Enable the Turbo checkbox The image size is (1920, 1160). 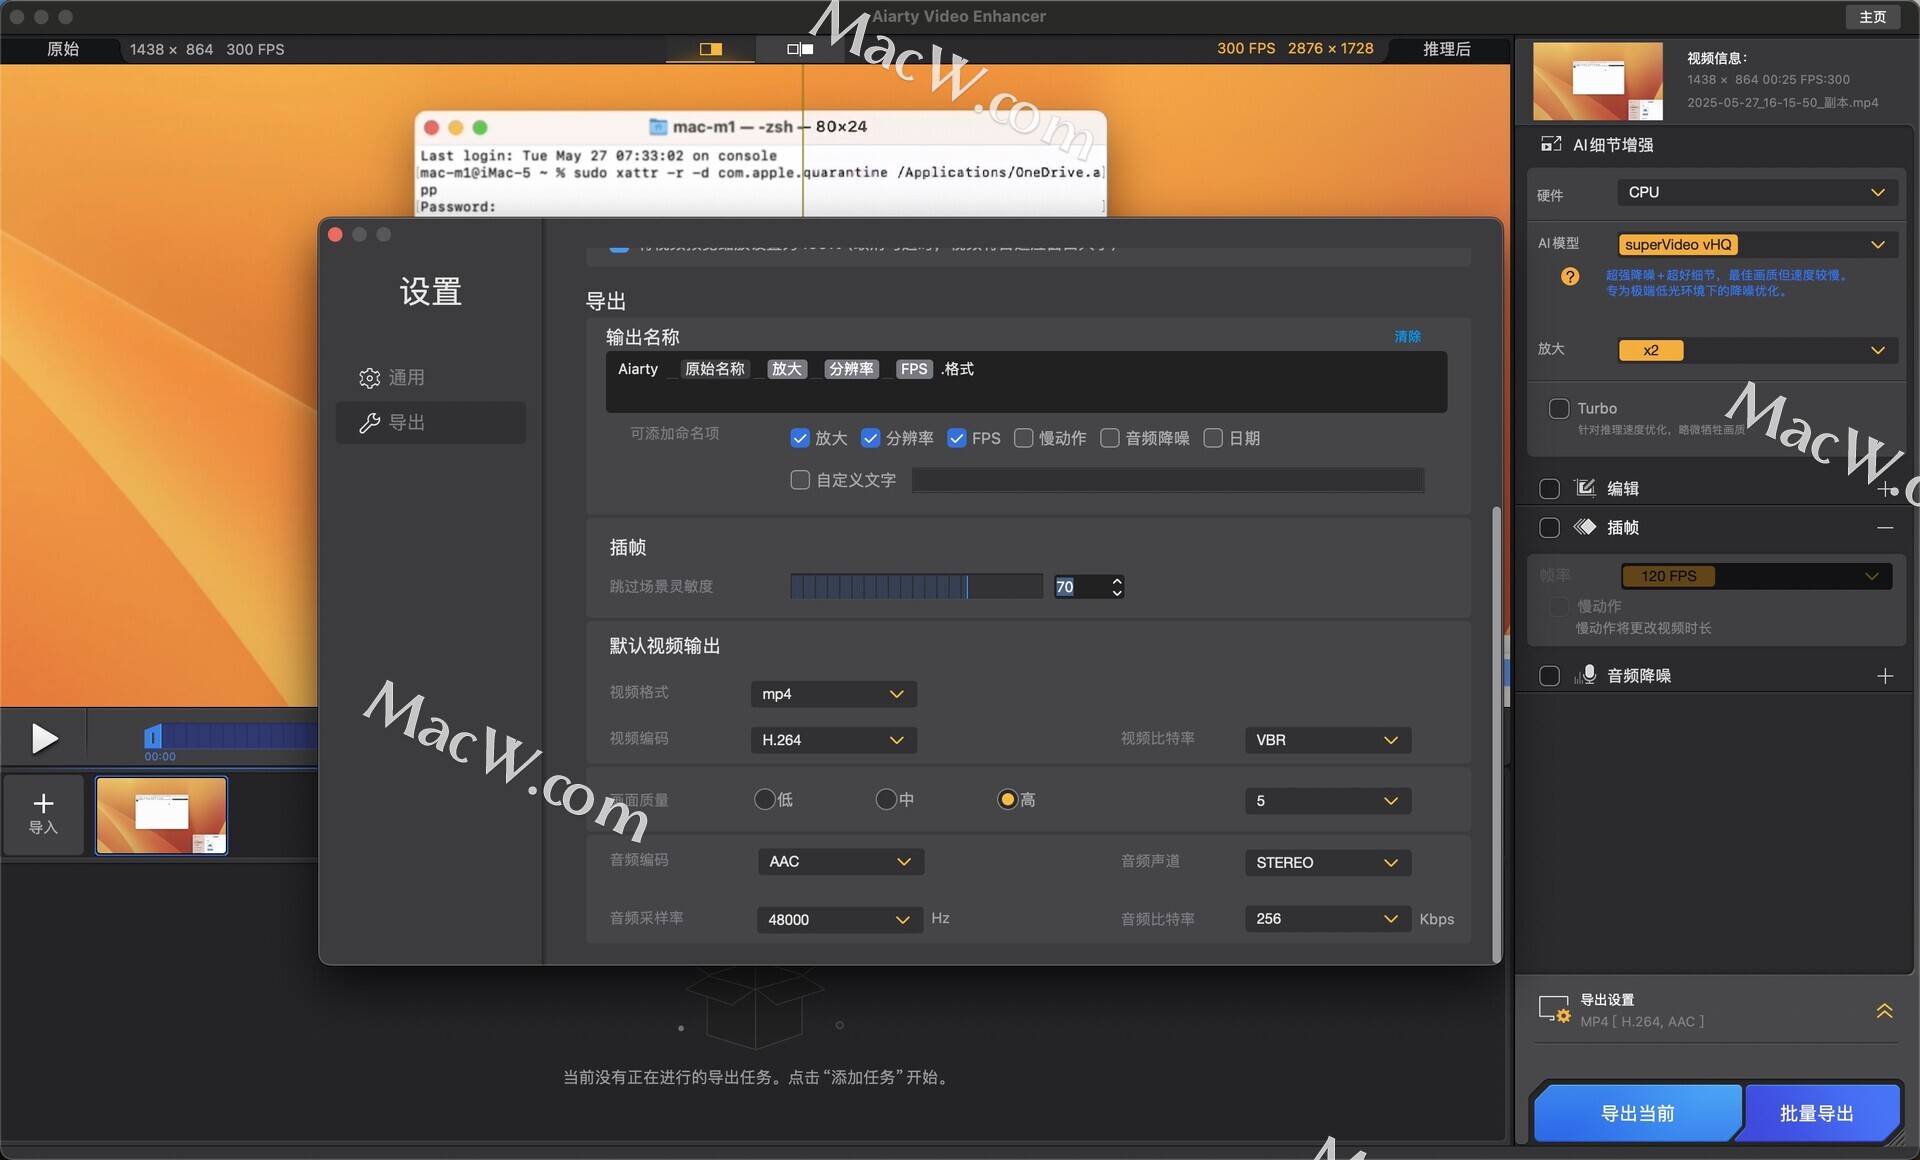point(1559,408)
